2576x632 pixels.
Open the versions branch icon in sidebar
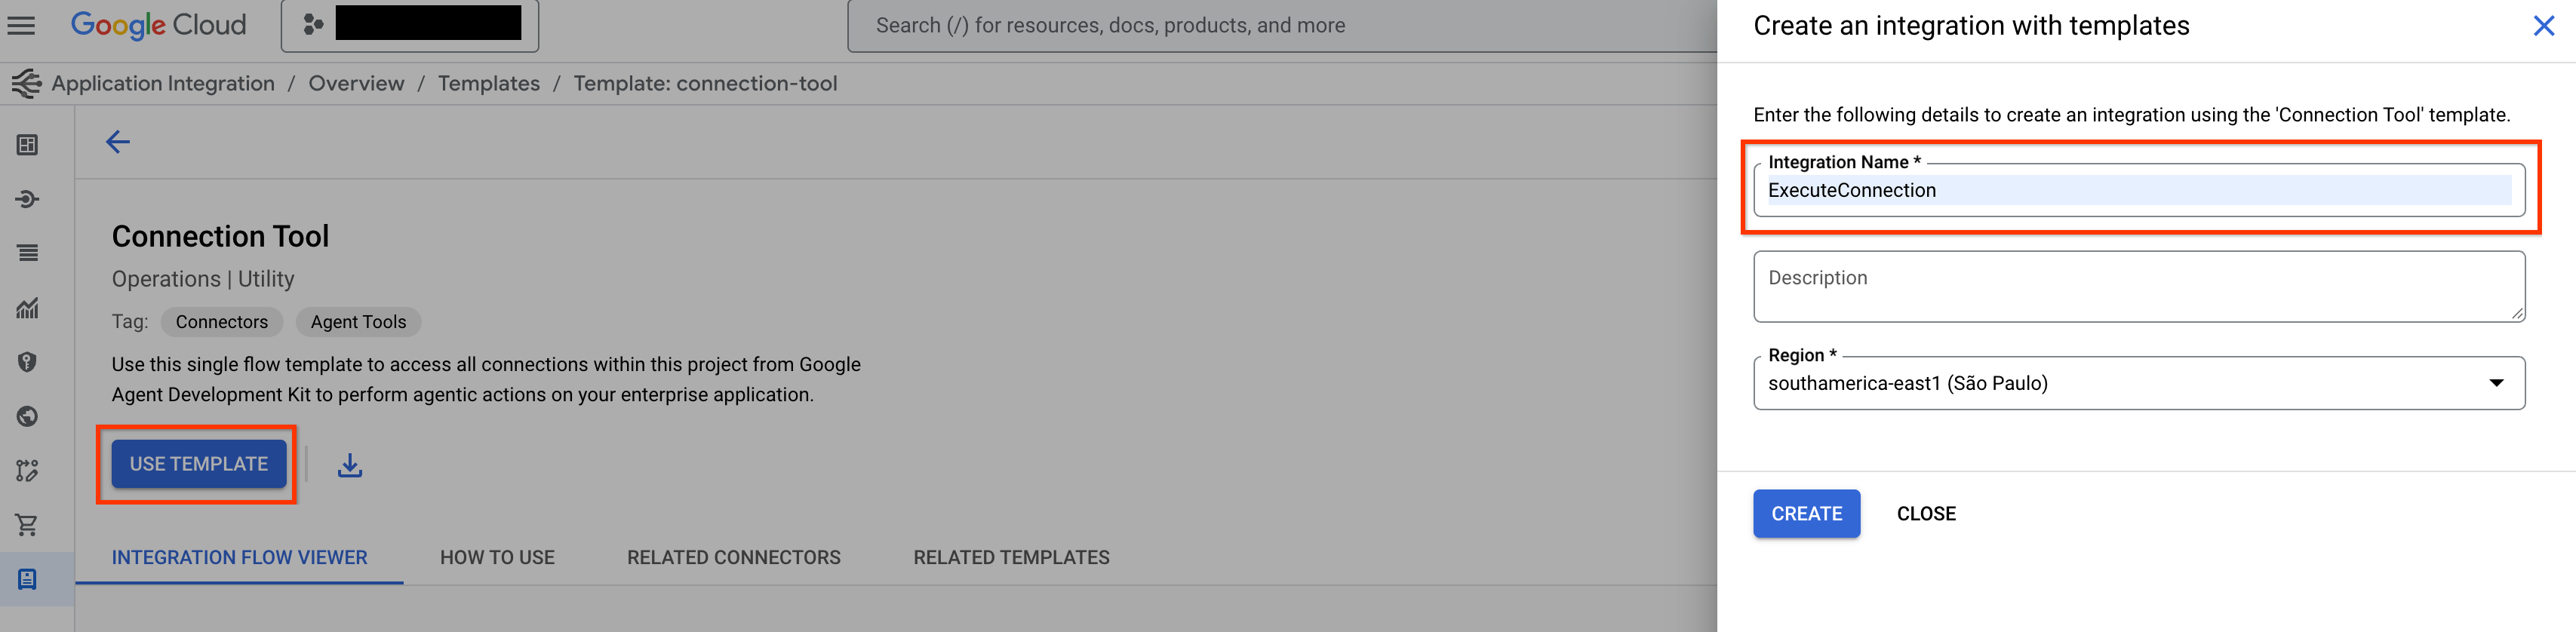tap(27, 470)
